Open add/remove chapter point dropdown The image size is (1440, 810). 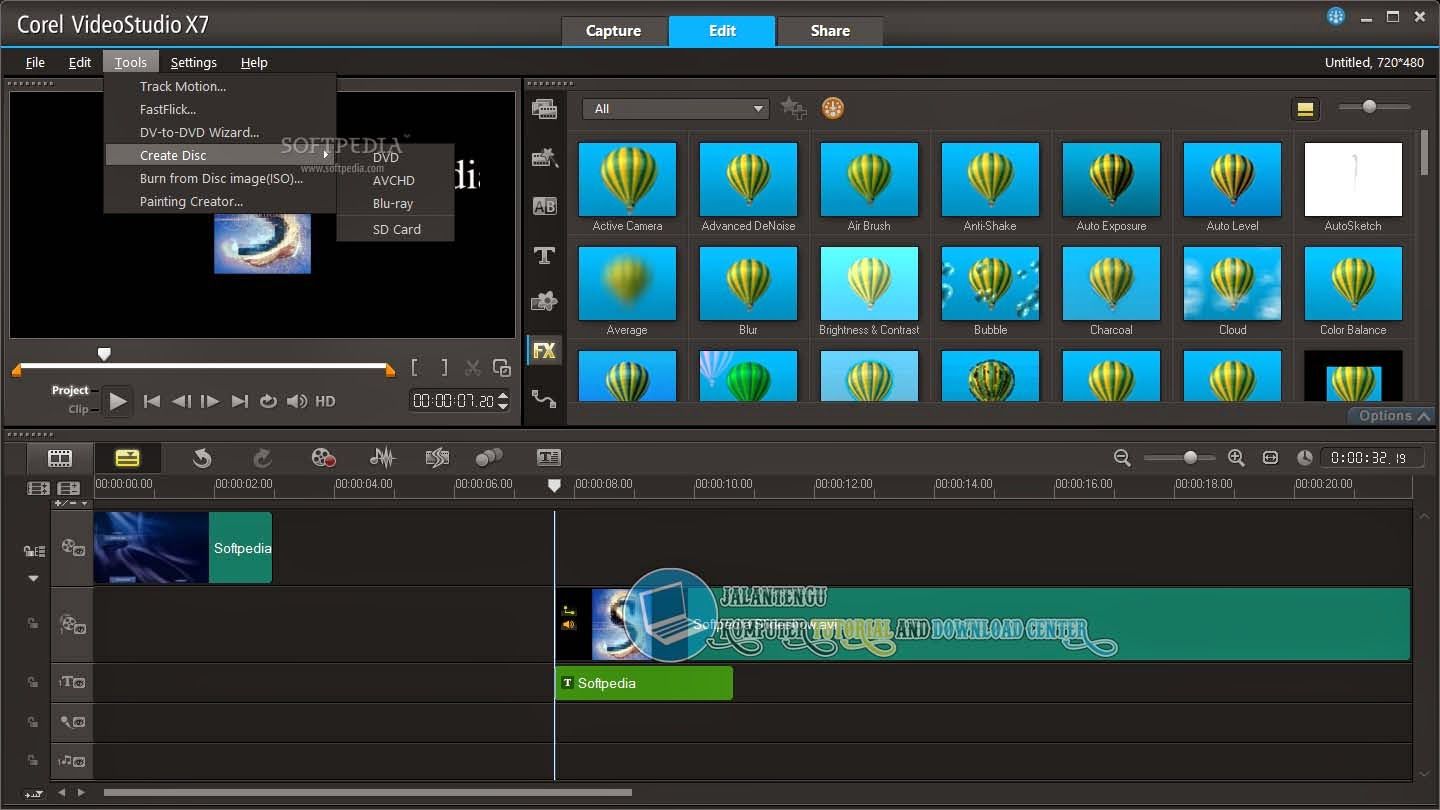[x=70, y=503]
